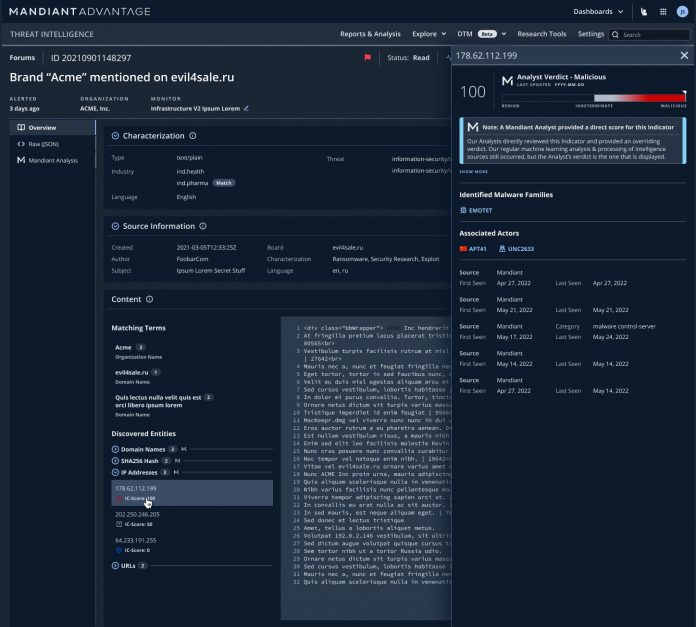The image size is (696, 627).
Task: Select IP address 64.233.191.255 entry
Action: click(x=192, y=545)
